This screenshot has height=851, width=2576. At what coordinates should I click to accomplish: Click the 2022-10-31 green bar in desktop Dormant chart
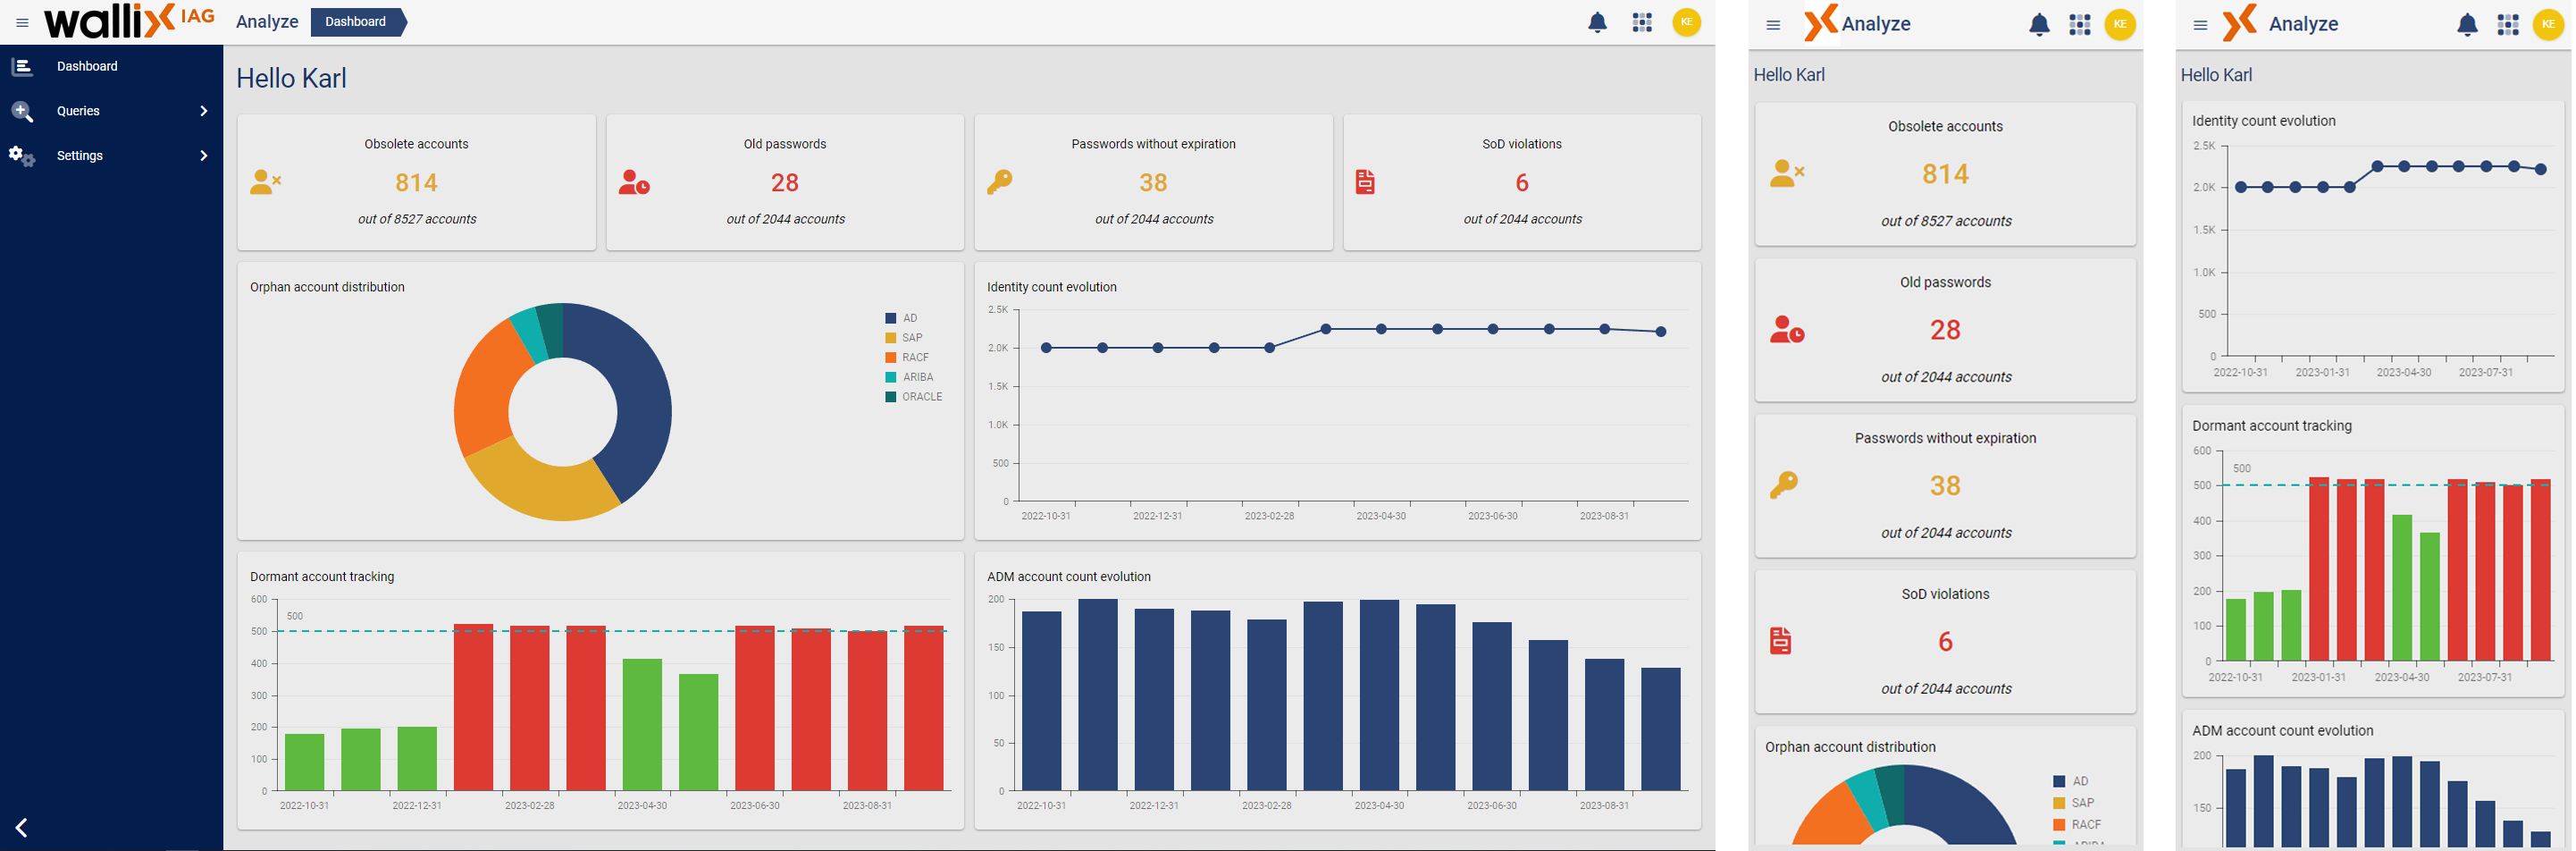point(305,762)
